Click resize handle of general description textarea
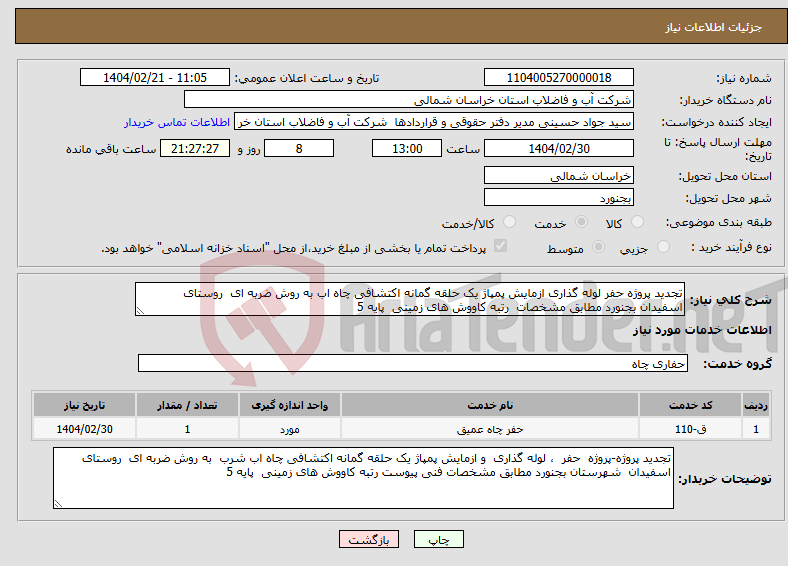 (140, 311)
